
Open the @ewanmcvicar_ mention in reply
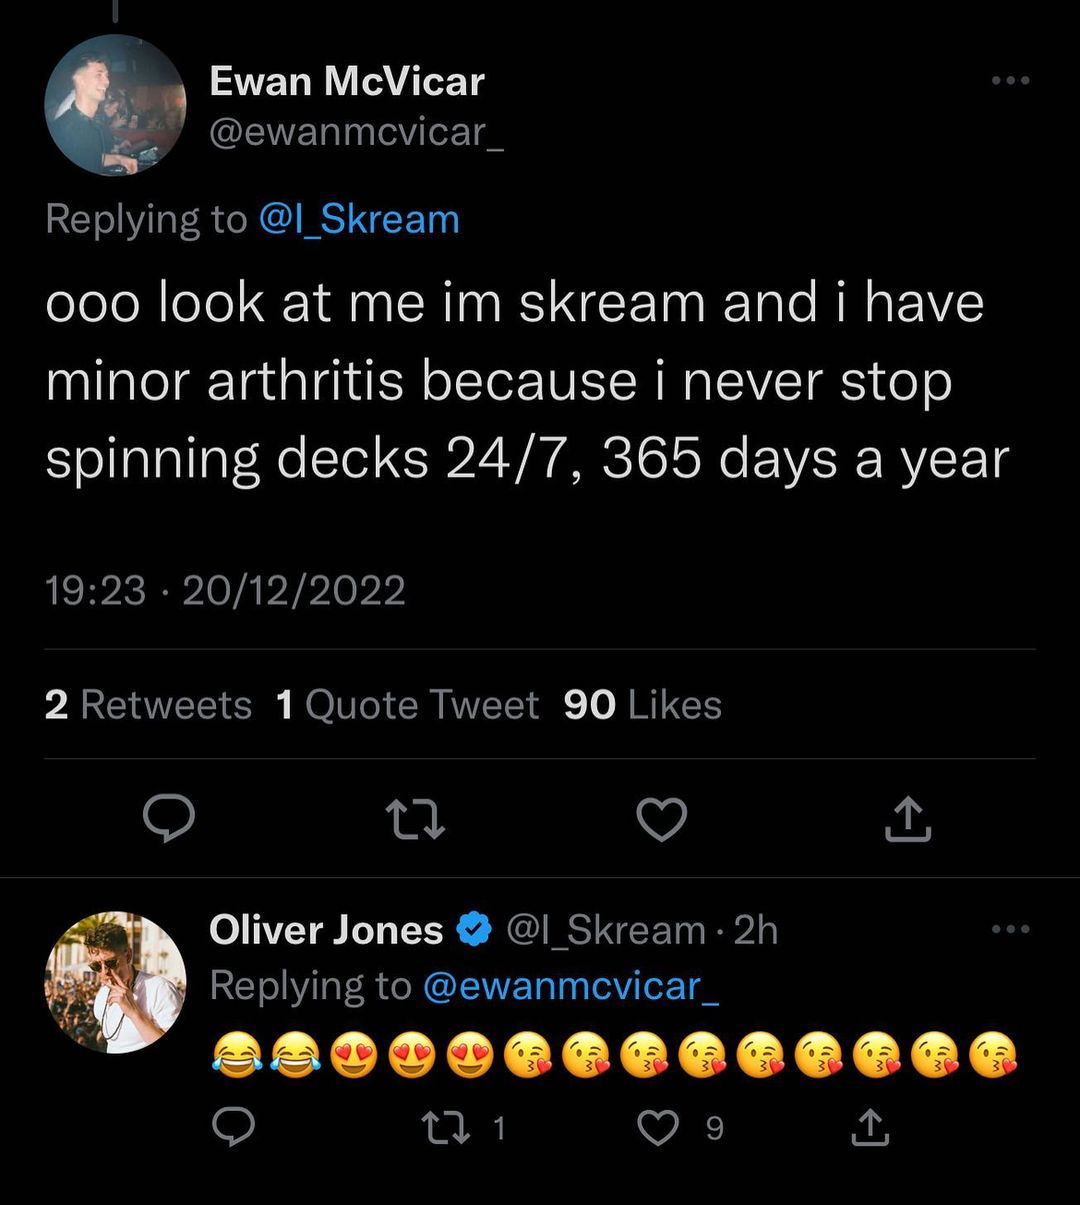571,986
